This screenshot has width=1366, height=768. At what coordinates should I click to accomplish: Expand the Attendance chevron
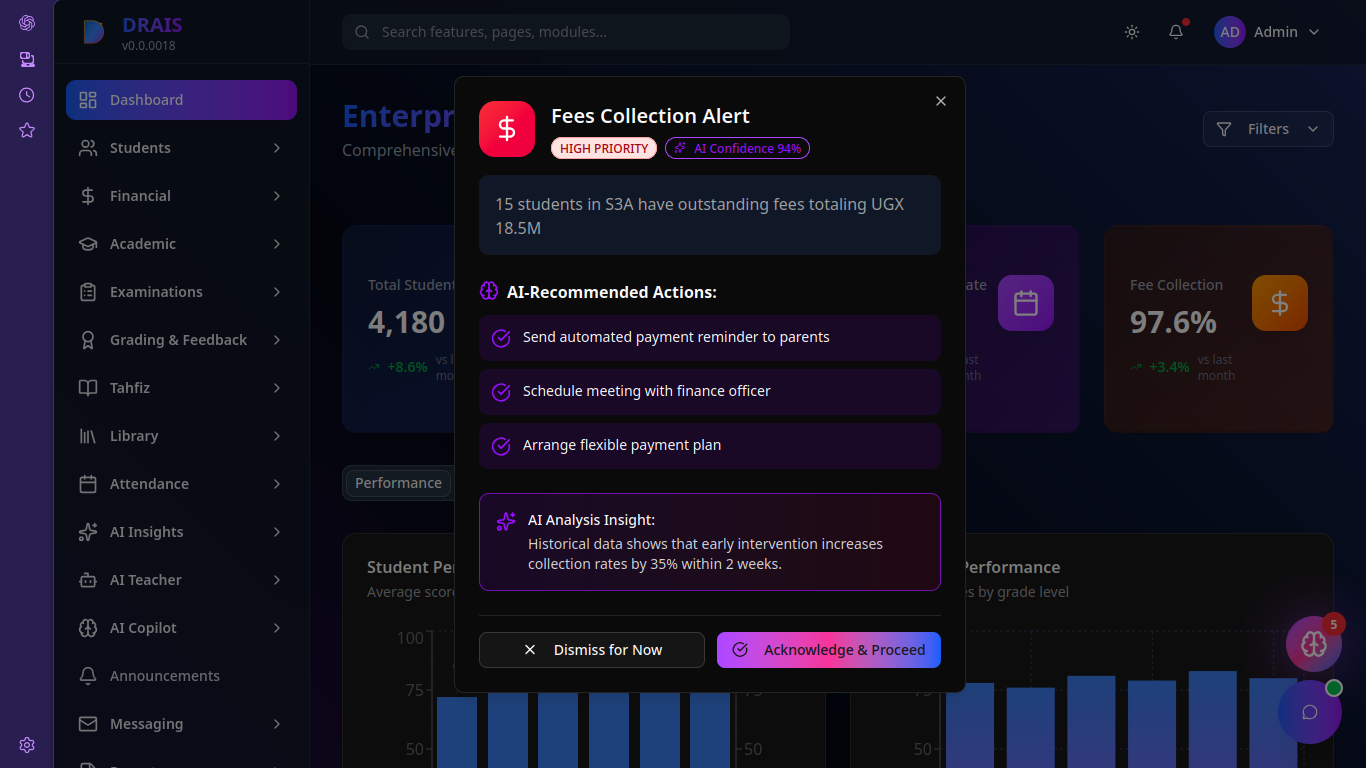(277, 484)
